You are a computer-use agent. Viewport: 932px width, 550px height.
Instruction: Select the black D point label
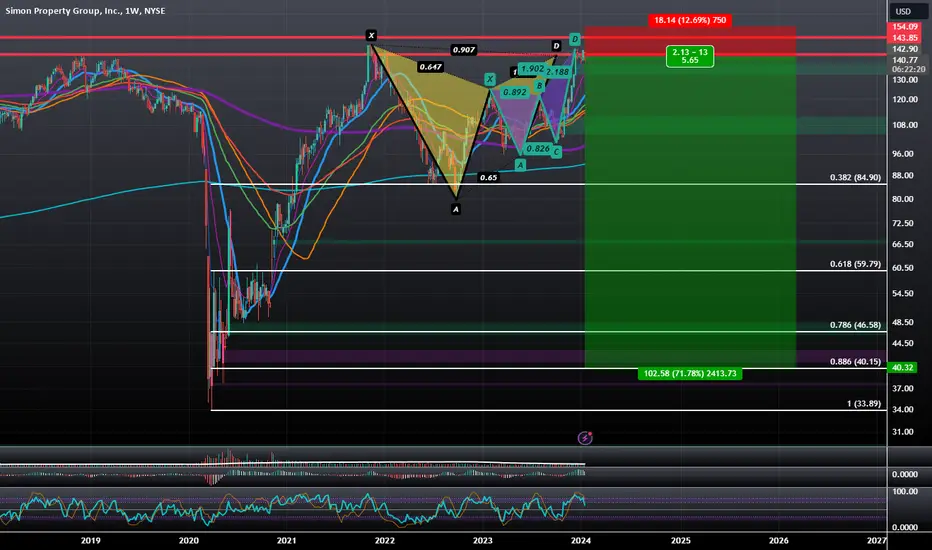(556, 46)
